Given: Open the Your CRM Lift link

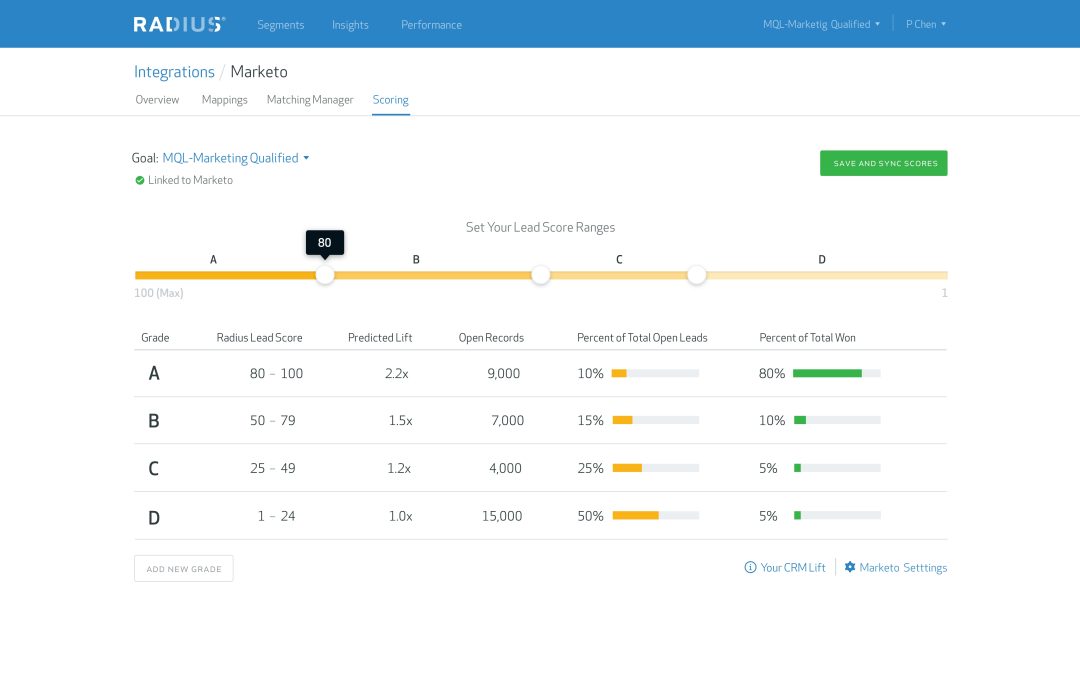Looking at the screenshot, I should click(792, 568).
